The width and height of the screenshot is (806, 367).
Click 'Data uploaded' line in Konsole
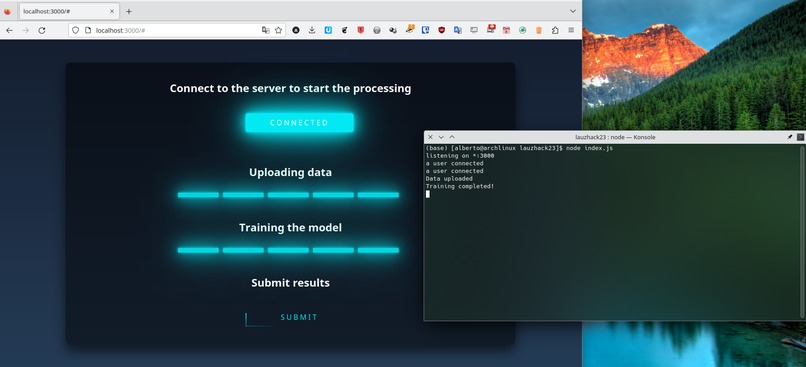[x=449, y=178]
